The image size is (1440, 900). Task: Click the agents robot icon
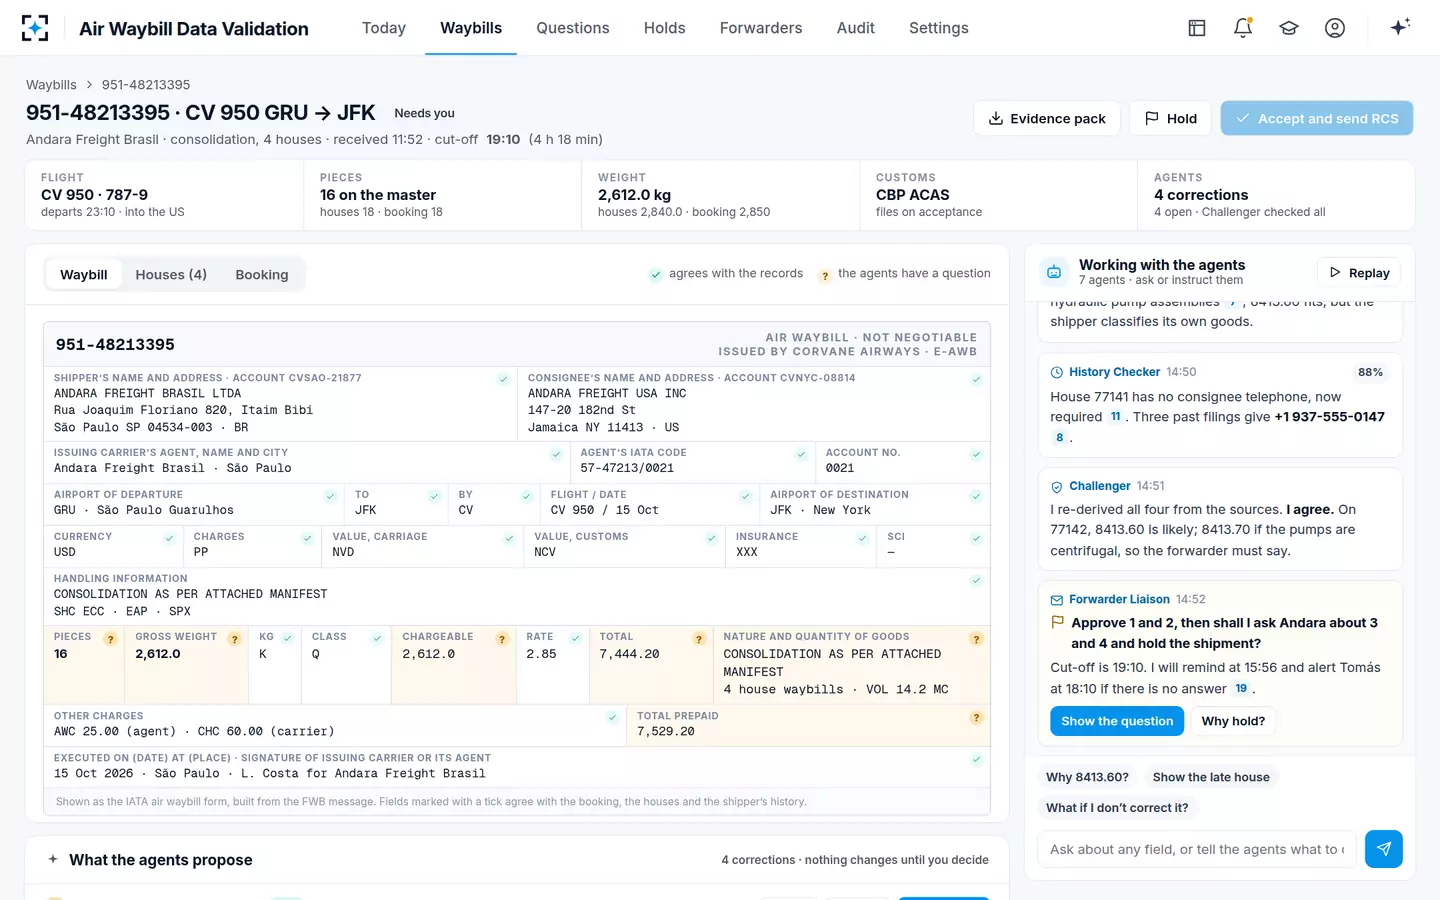coord(1054,272)
